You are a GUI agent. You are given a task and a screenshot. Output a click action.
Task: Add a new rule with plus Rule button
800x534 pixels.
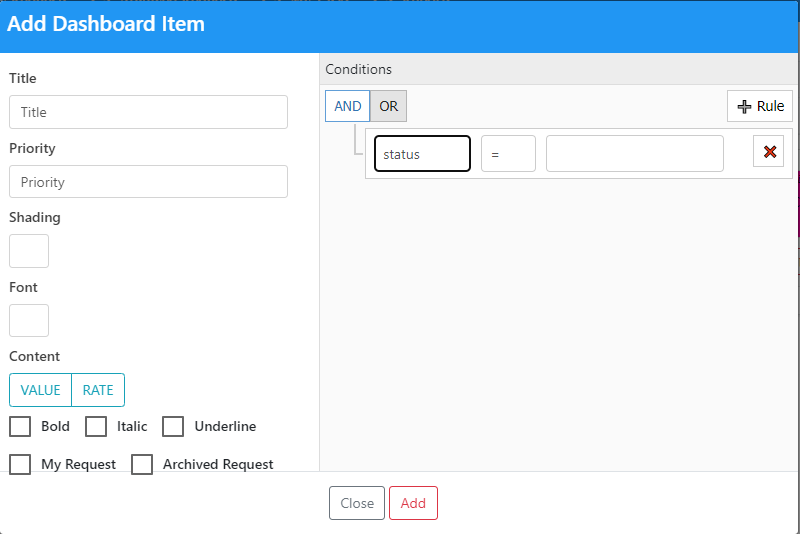760,106
